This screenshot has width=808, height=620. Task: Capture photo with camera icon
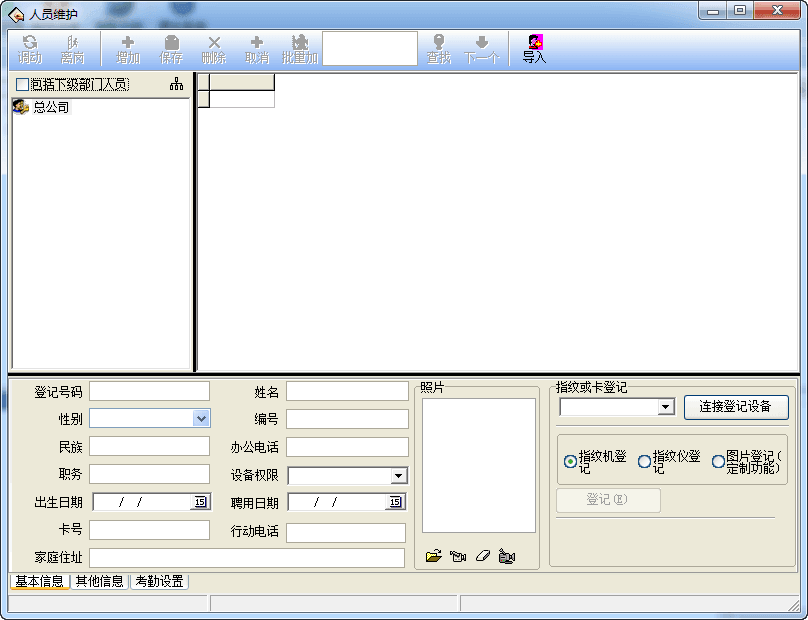tap(458, 556)
